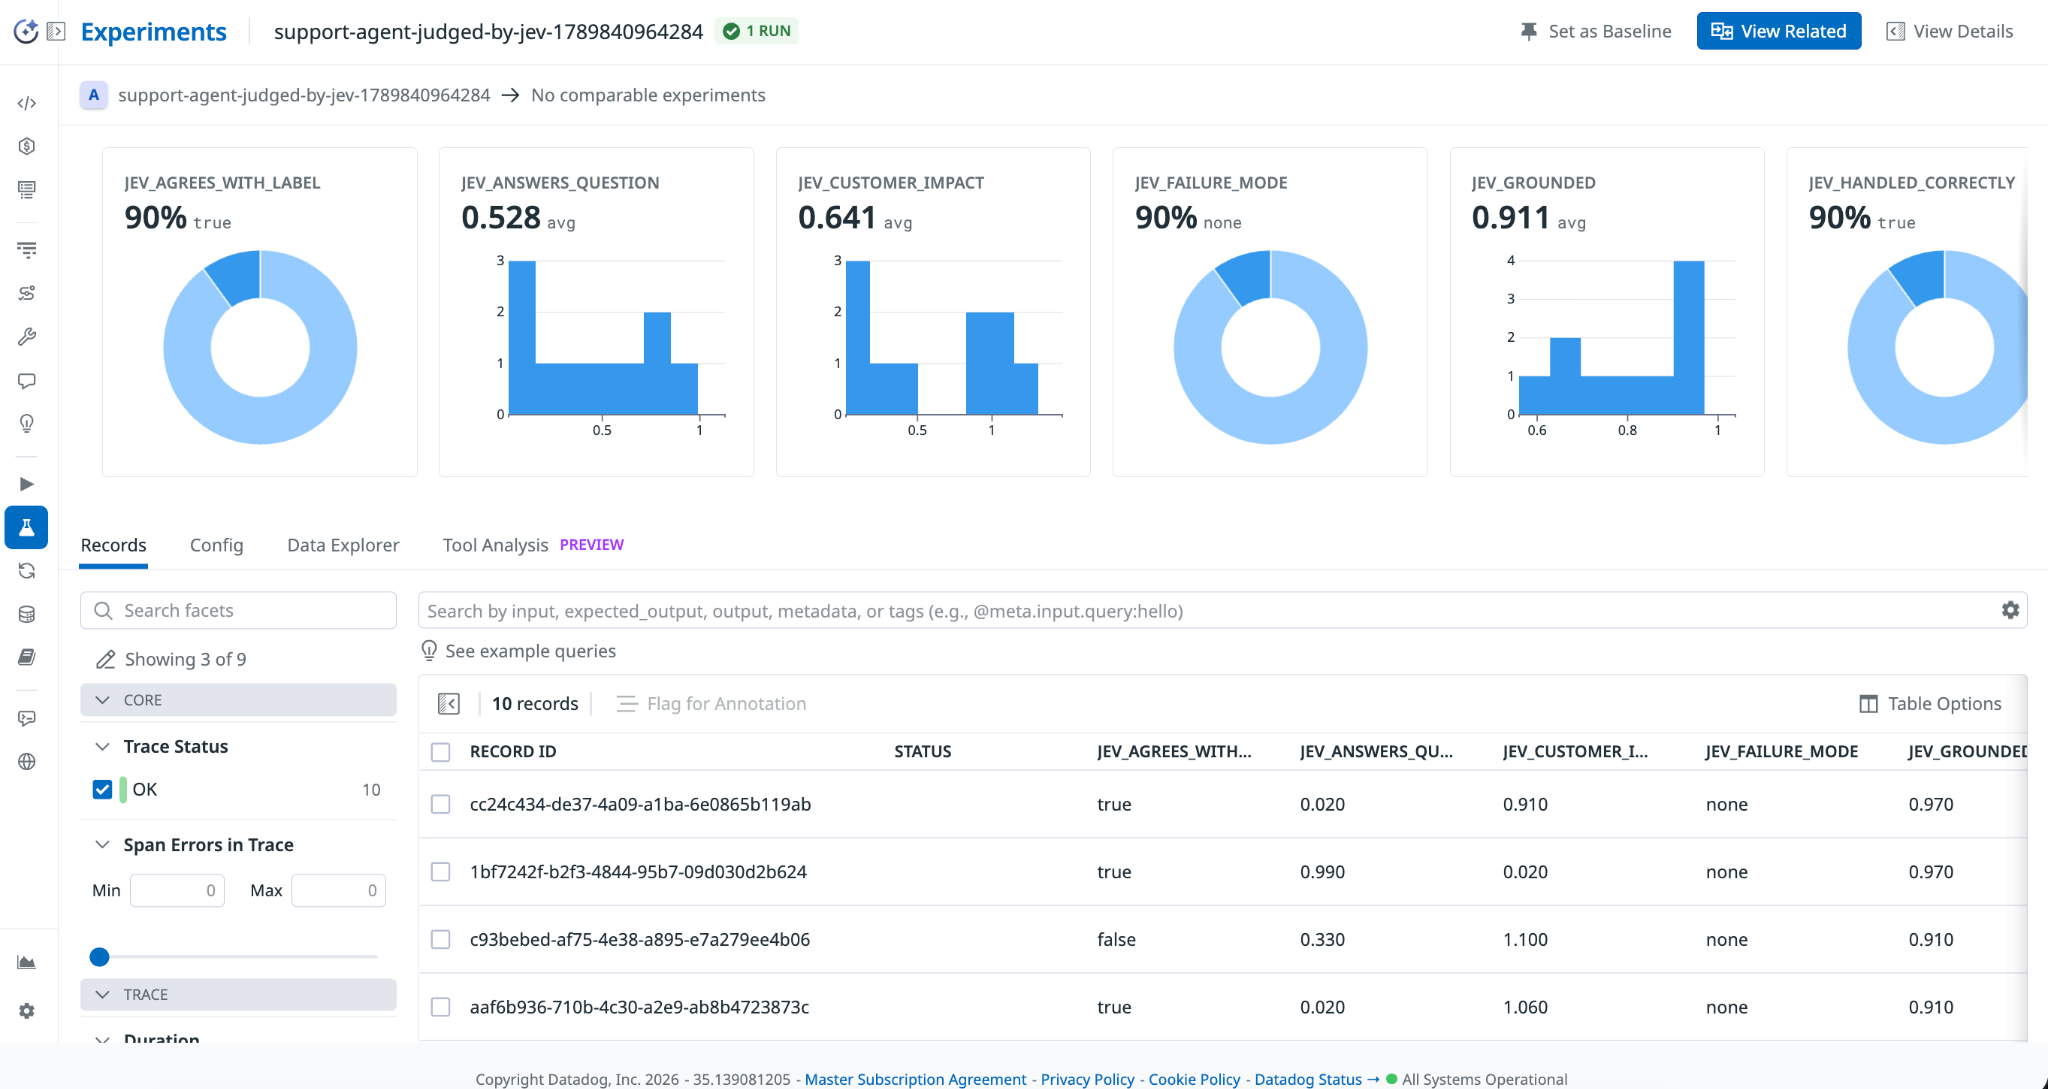
Task: Collapse the Trace Status facet
Action: 102,747
